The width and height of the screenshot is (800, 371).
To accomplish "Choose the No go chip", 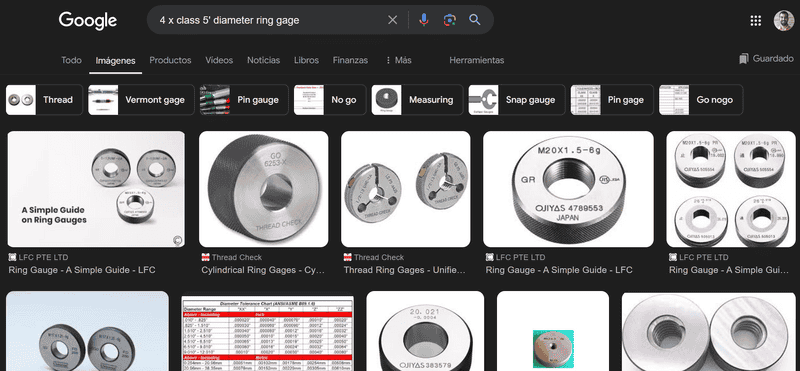I will click(x=330, y=100).
